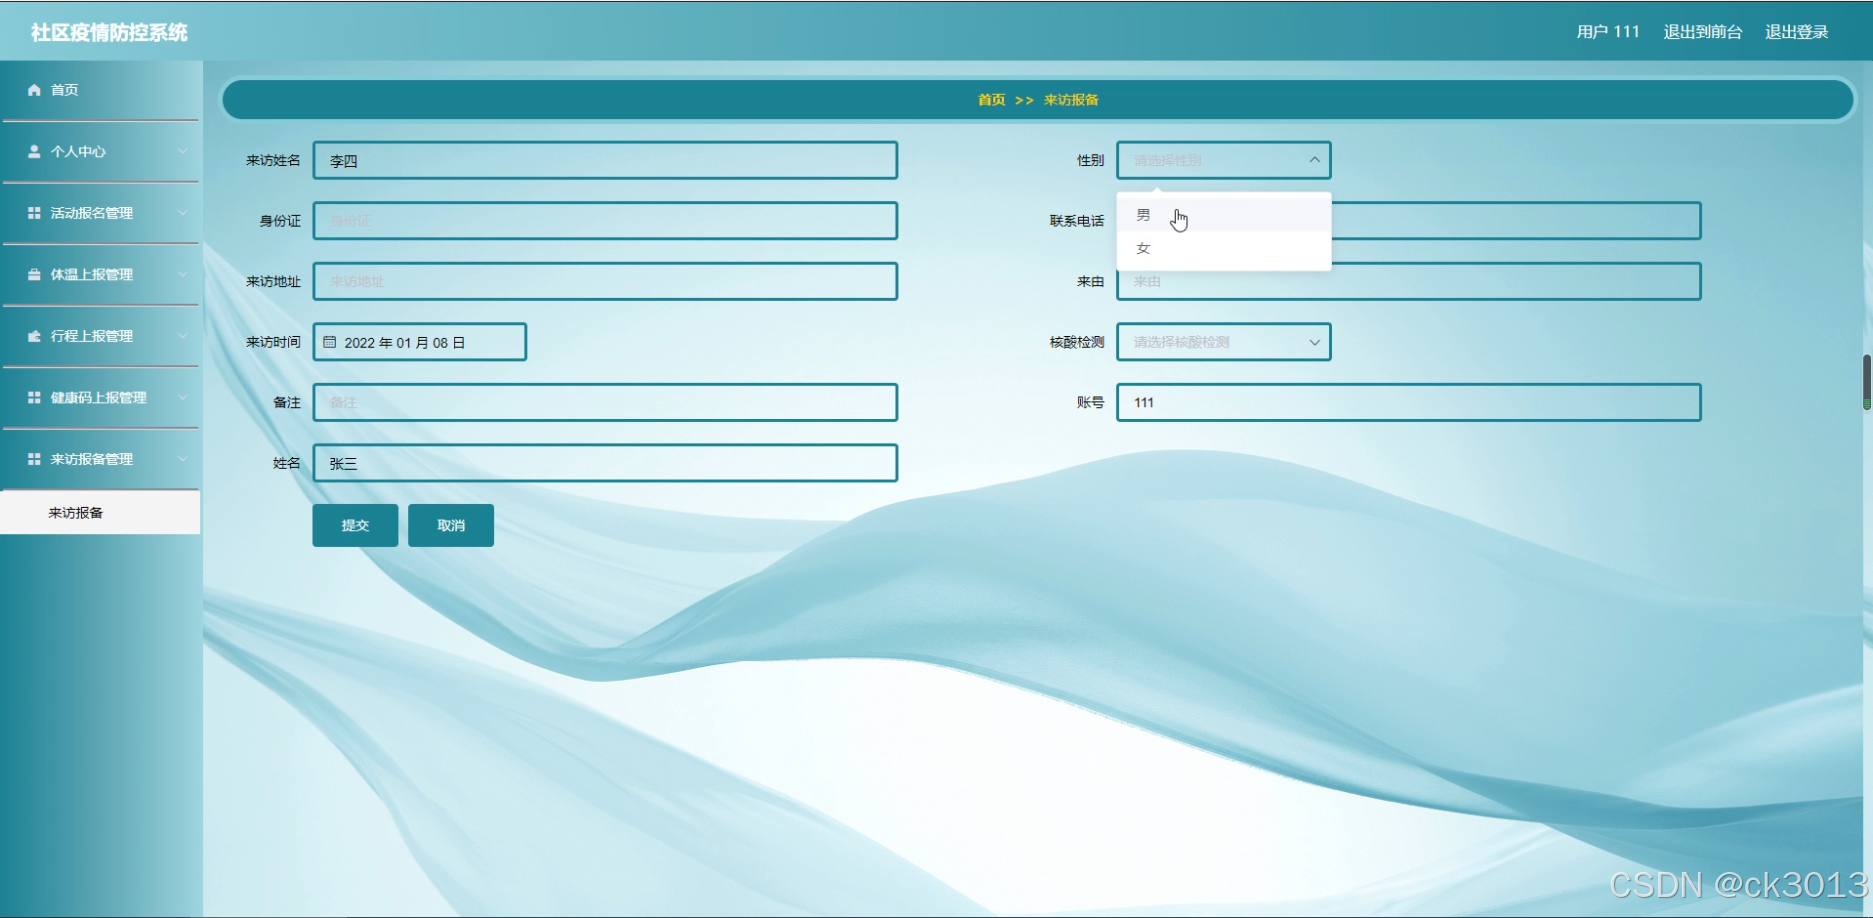1873x918 pixels.
Task: Select 女 in the gender list
Action: point(1224,248)
